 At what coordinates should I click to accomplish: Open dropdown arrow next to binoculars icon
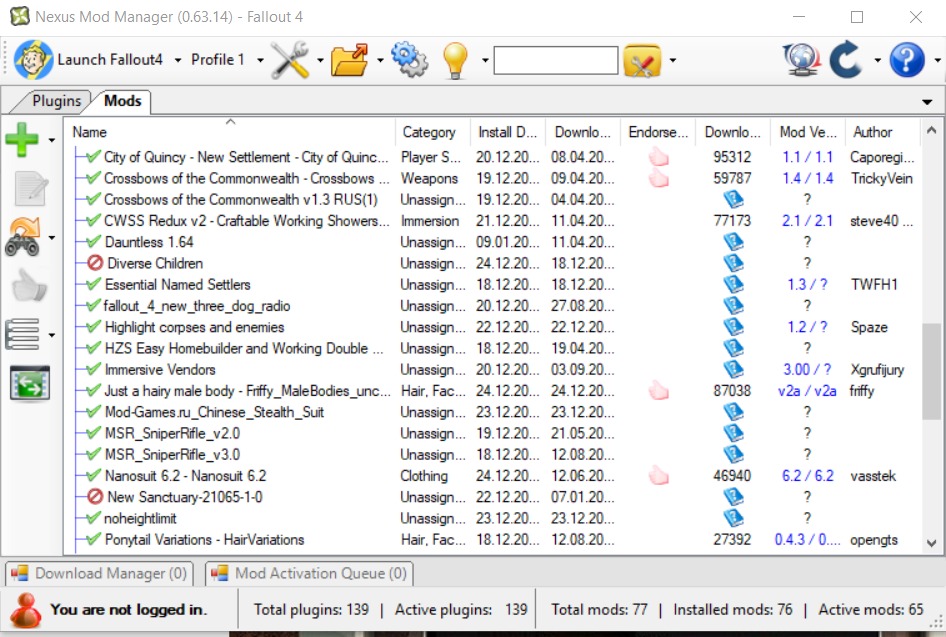pyautogui.click(x=52, y=237)
